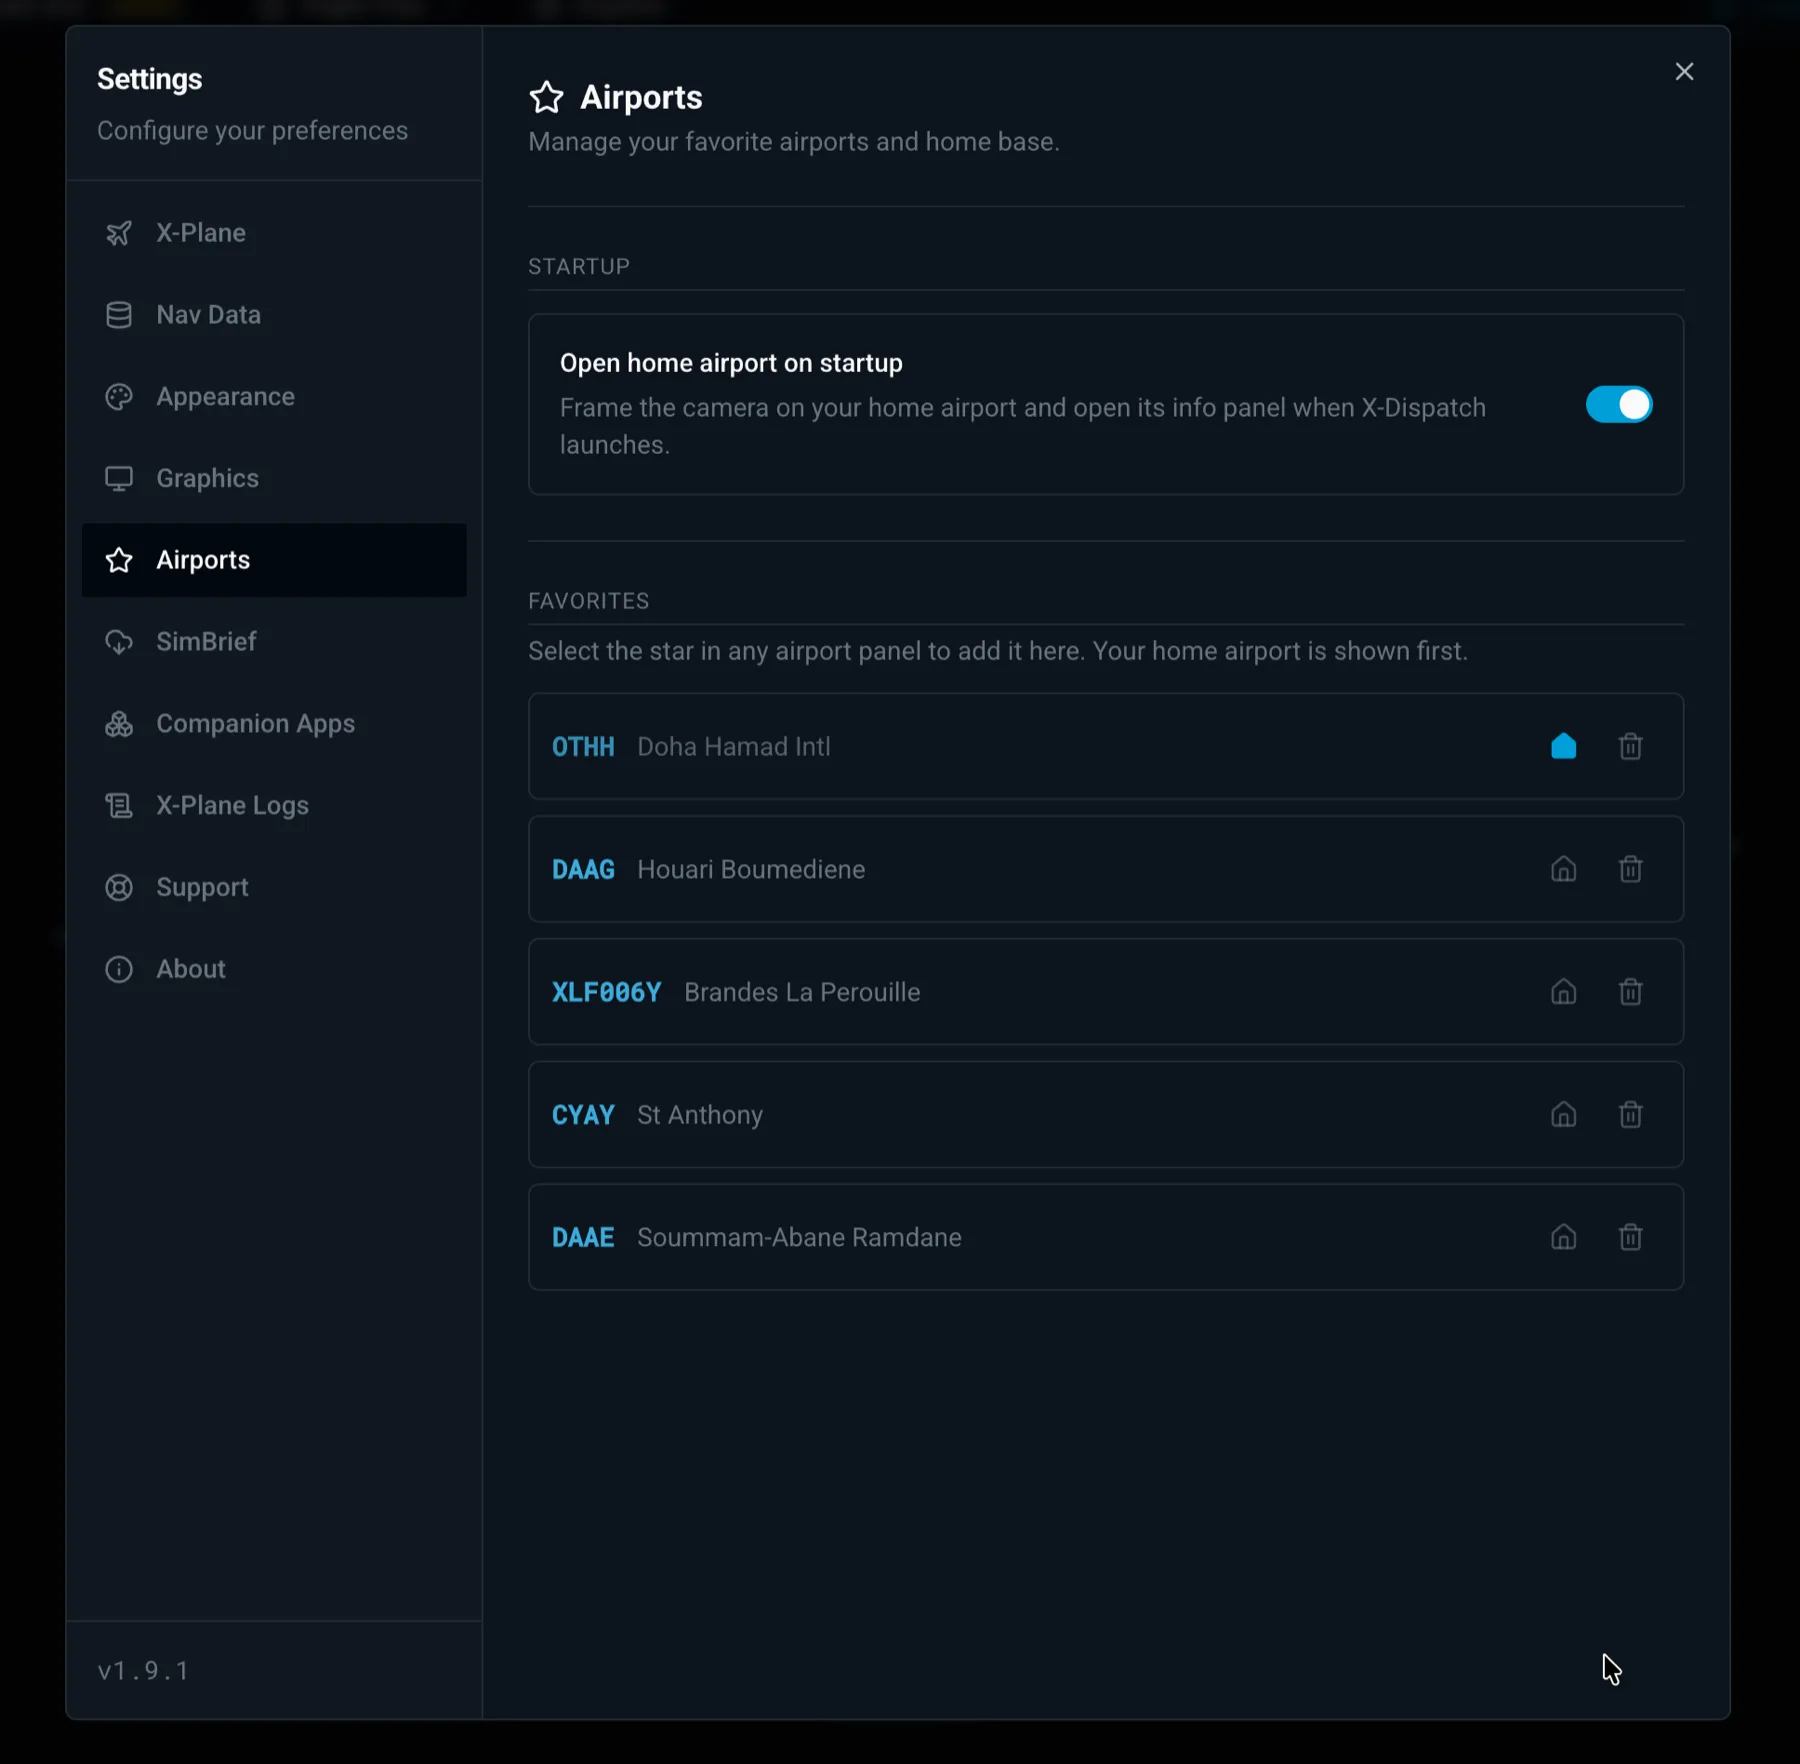1800x1764 pixels.
Task: Click the v1.9.1 version label
Action: pos(143,1670)
